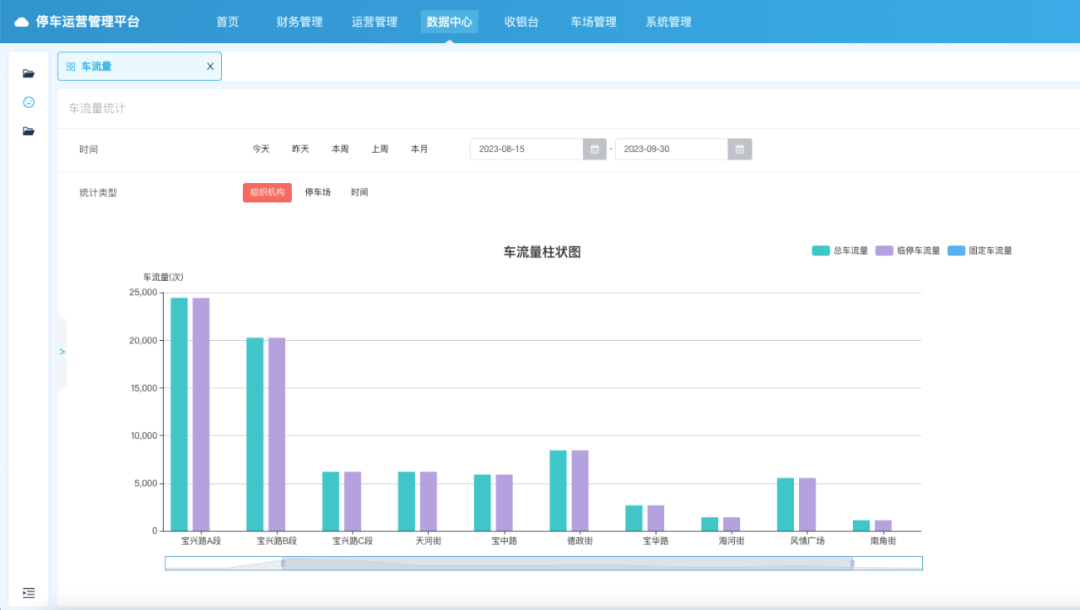Open the 车场管理 menu
The height and width of the screenshot is (610, 1080).
(x=593, y=22)
